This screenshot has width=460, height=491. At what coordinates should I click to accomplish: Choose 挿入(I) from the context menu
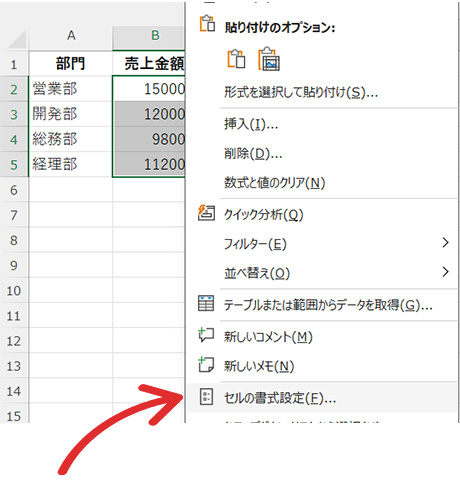[x=251, y=124]
